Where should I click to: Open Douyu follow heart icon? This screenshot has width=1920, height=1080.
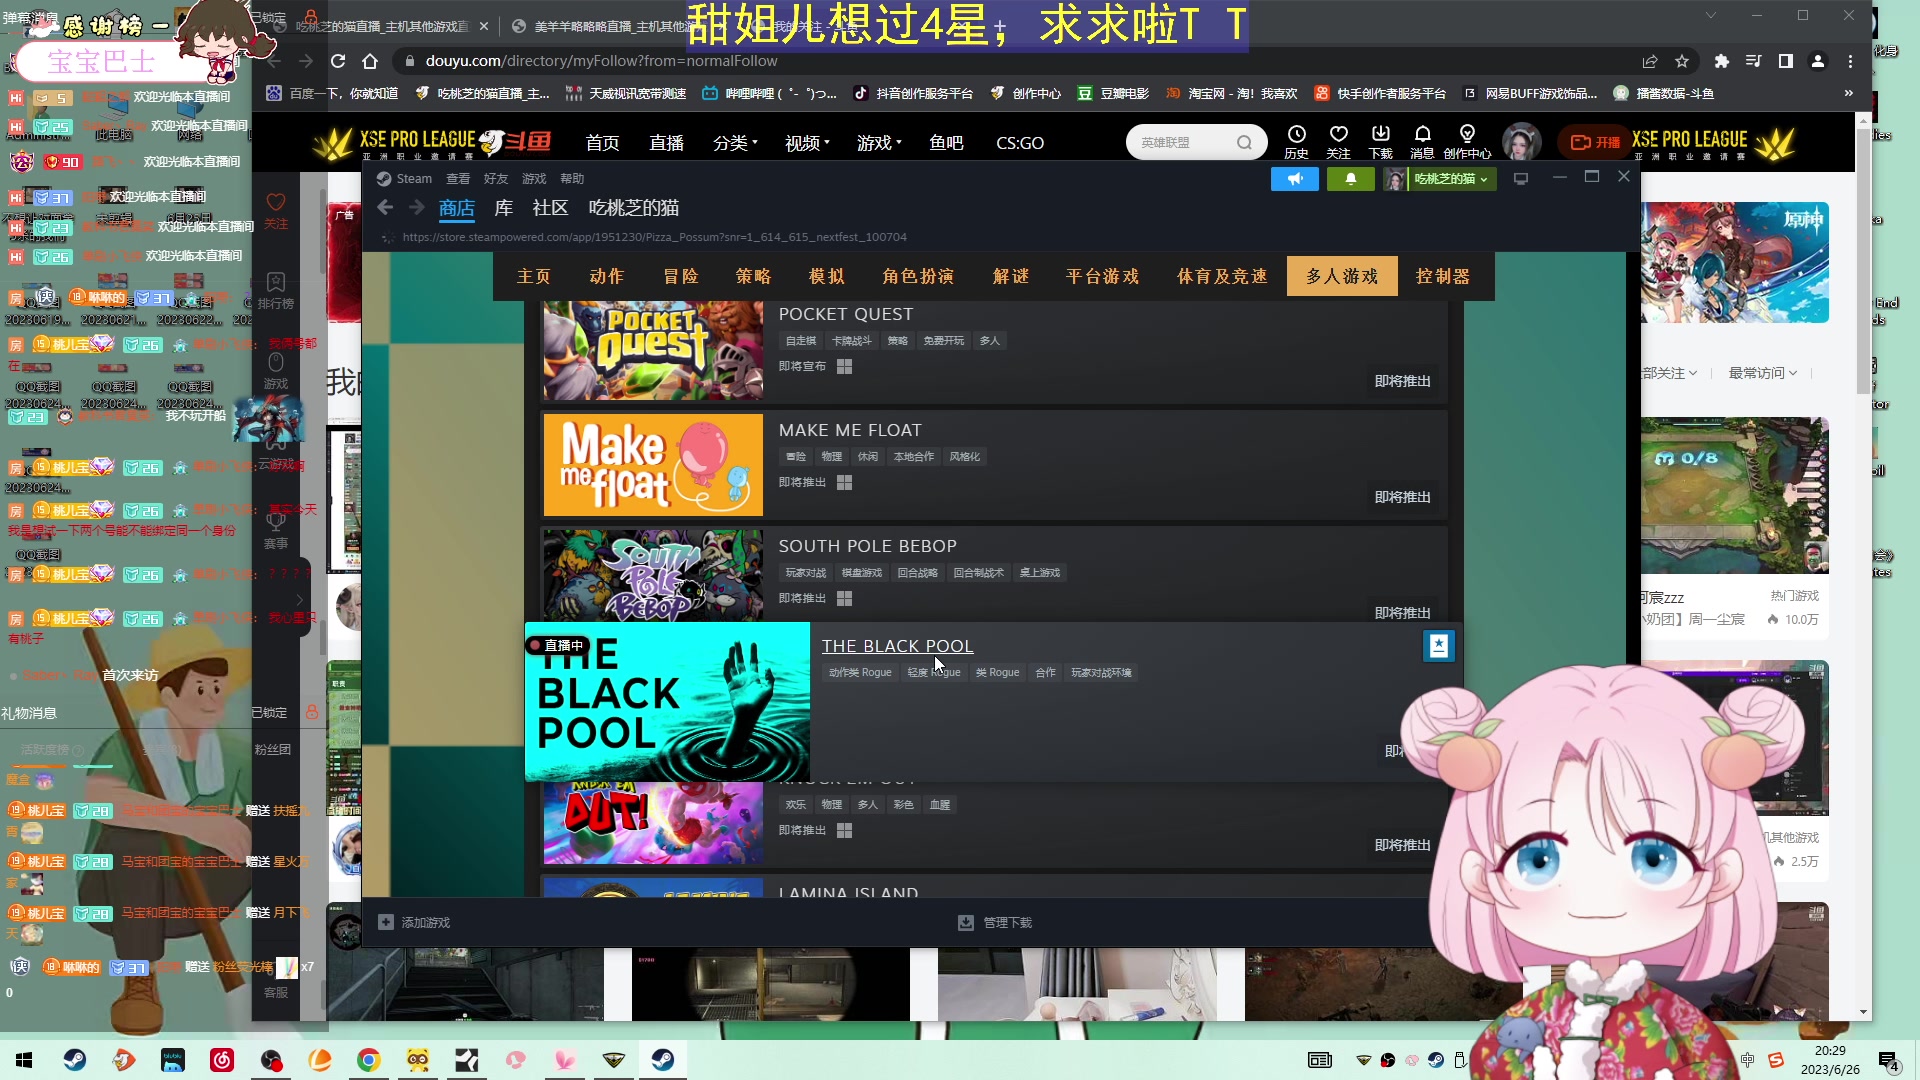[x=1338, y=134]
